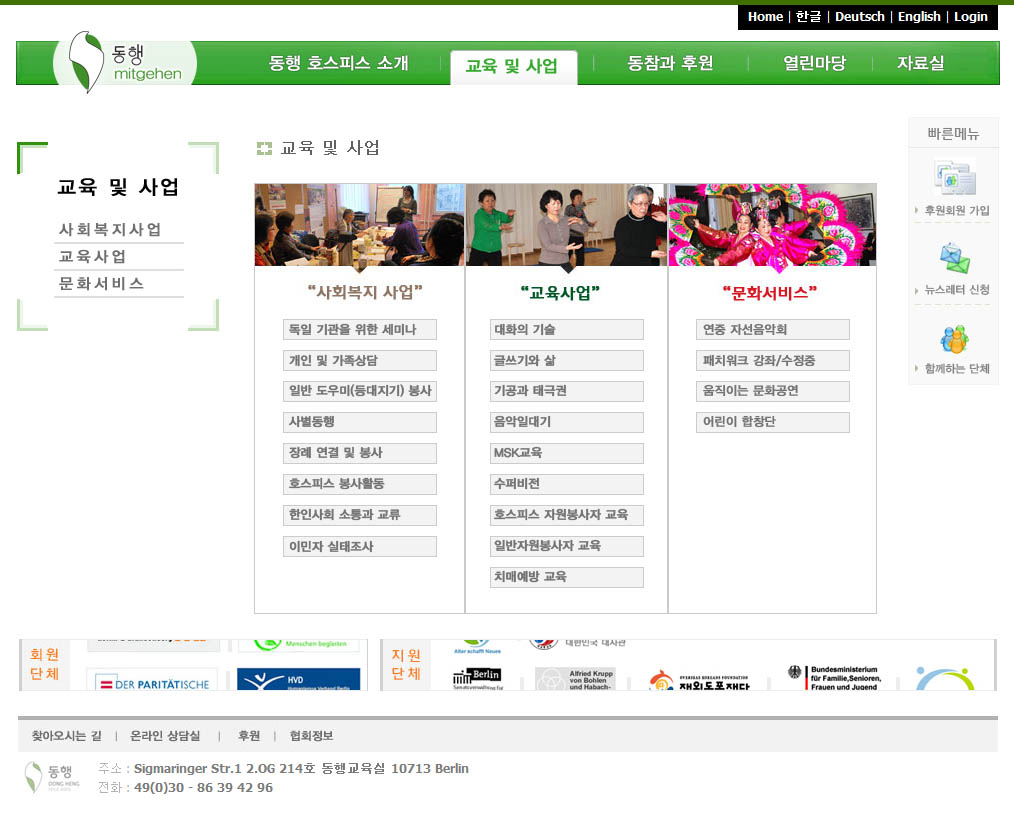Open 기공과 태극권 course
The image size is (1014, 833).
(566, 391)
